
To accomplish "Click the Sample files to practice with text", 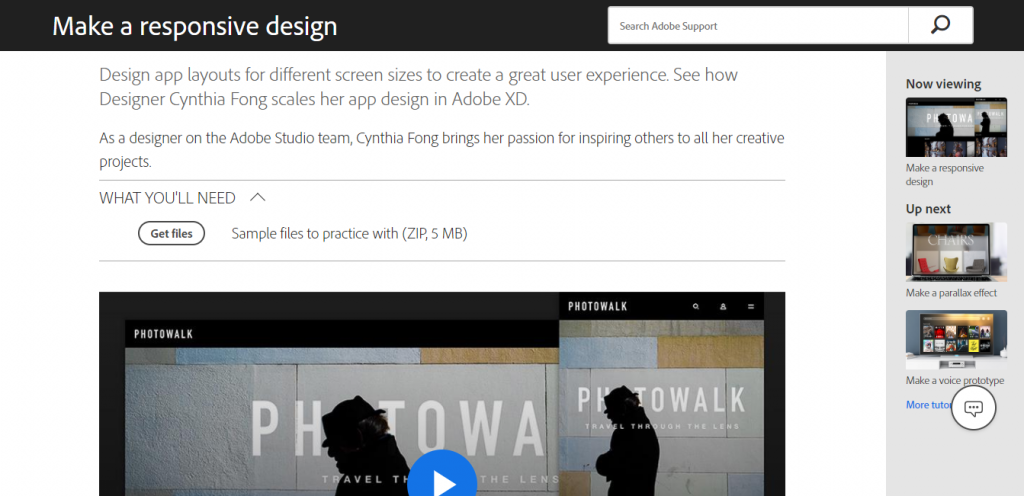I will tap(349, 234).
